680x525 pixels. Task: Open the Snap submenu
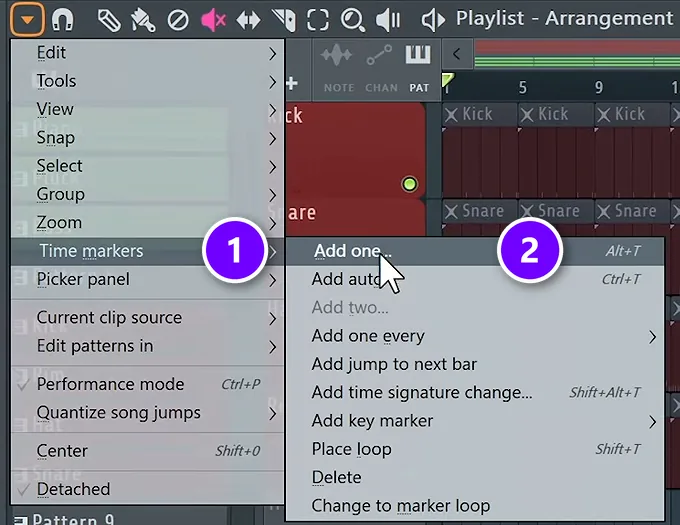pos(147,138)
